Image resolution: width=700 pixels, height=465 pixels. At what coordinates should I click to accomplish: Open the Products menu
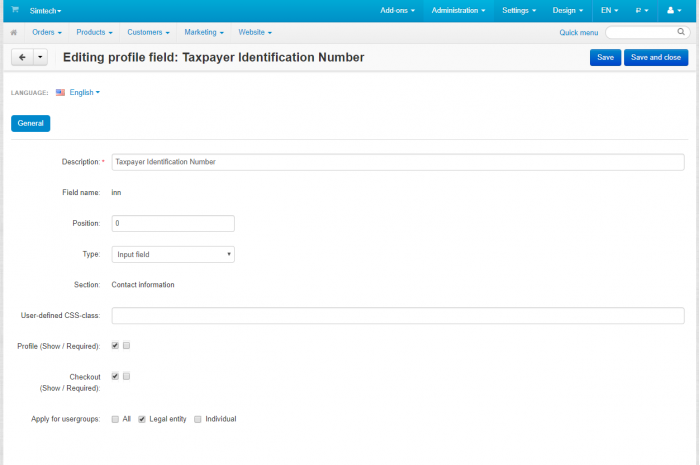pyautogui.click(x=94, y=32)
